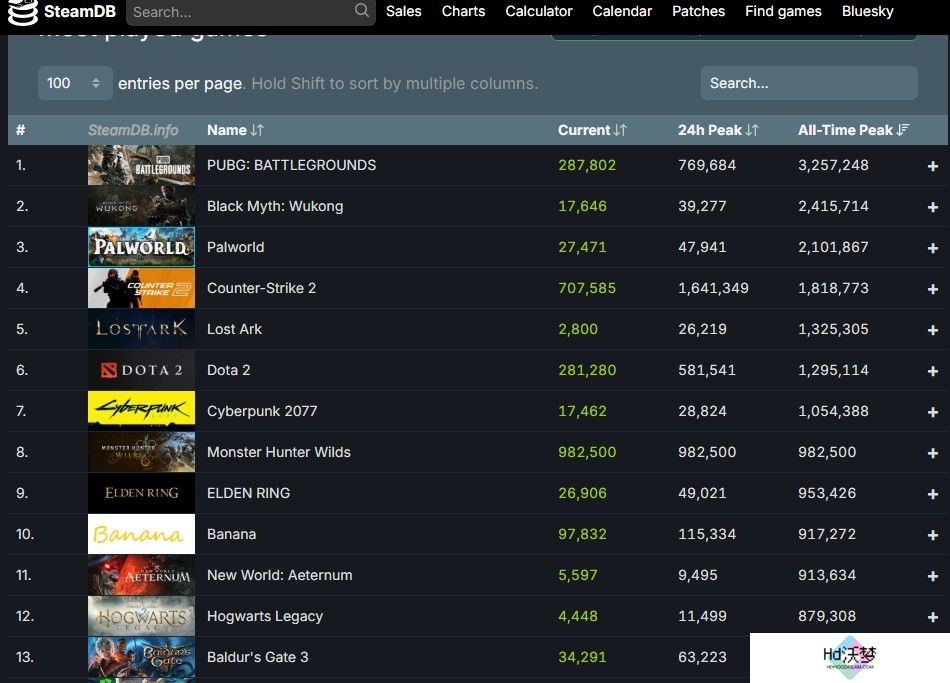Open the Find games menu item
This screenshot has height=683, width=950.
(783, 11)
